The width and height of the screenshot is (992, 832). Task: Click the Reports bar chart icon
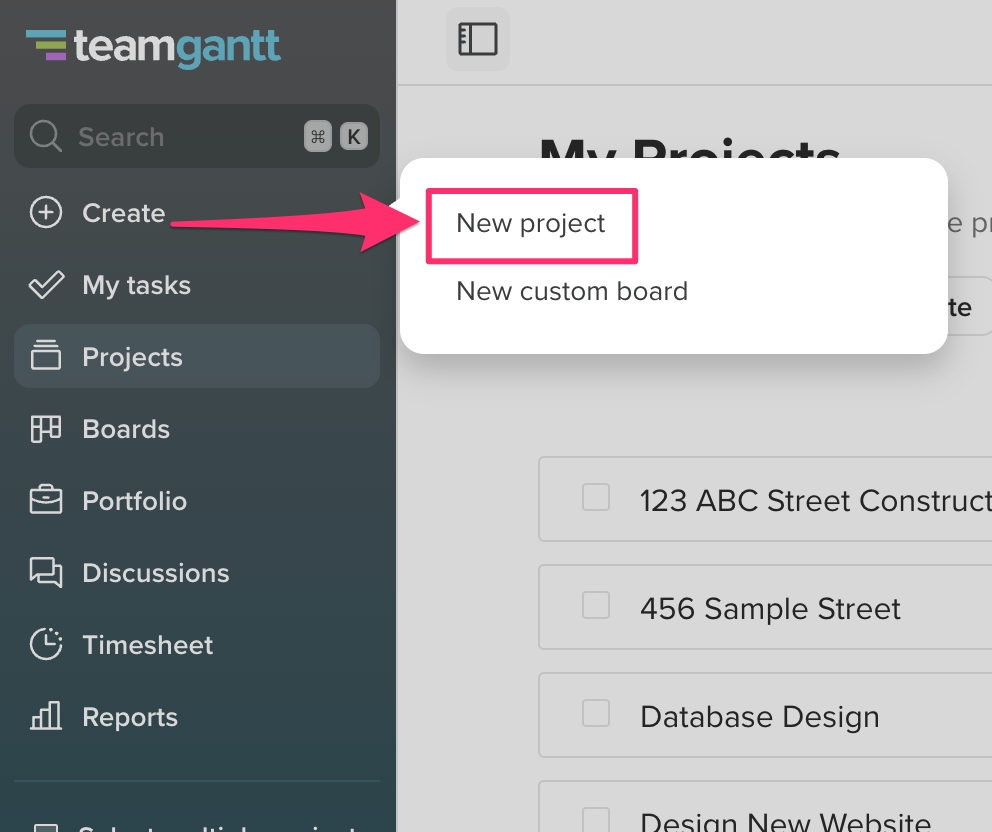coord(46,716)
